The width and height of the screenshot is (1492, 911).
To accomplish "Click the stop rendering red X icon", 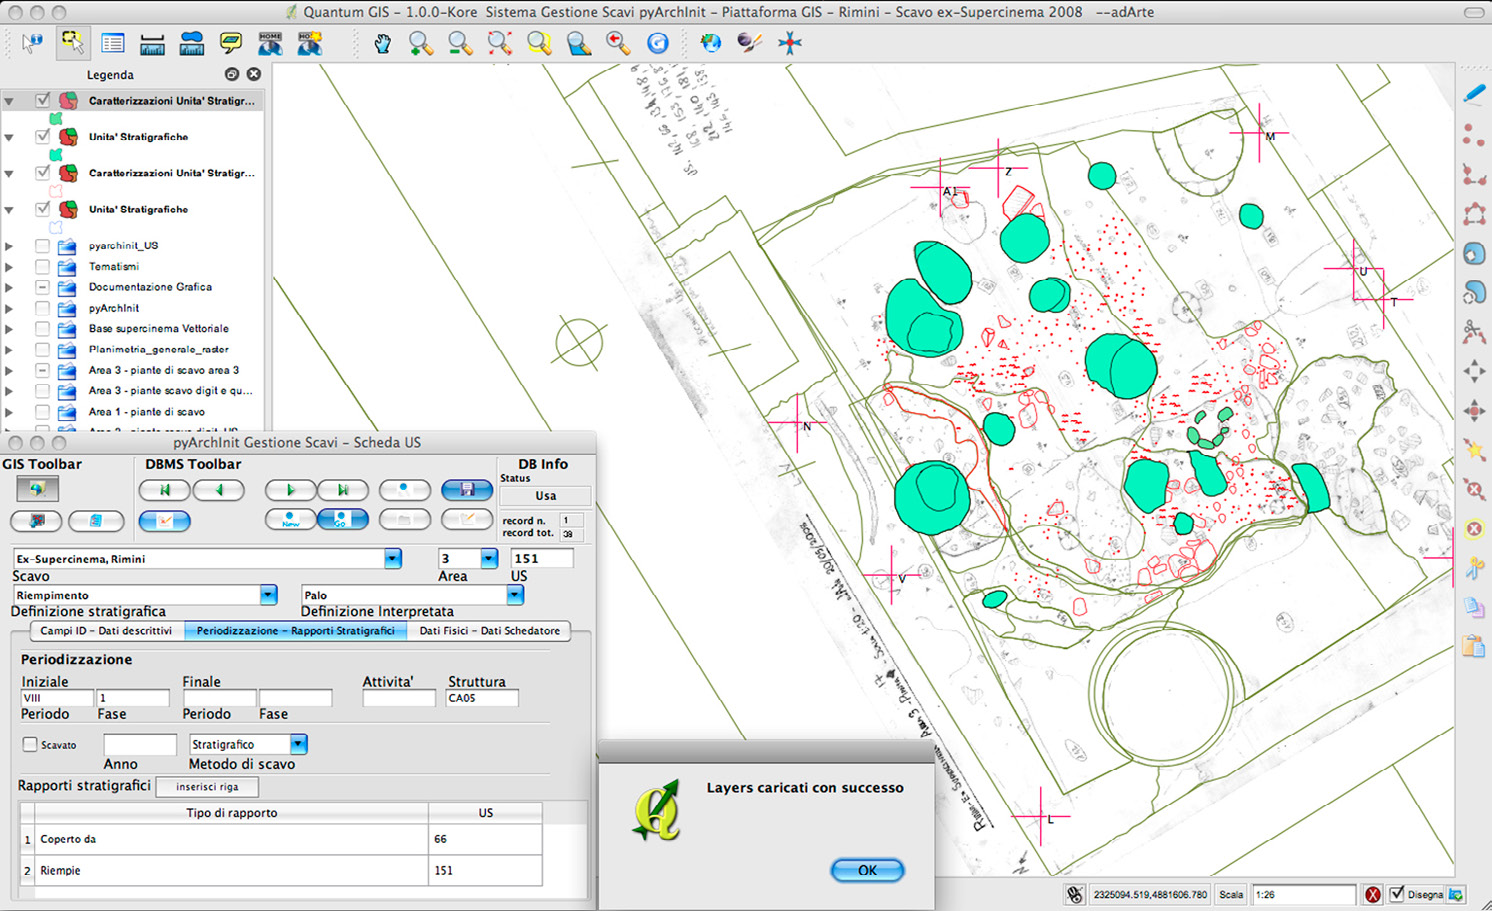I will tap(1373, 895).
